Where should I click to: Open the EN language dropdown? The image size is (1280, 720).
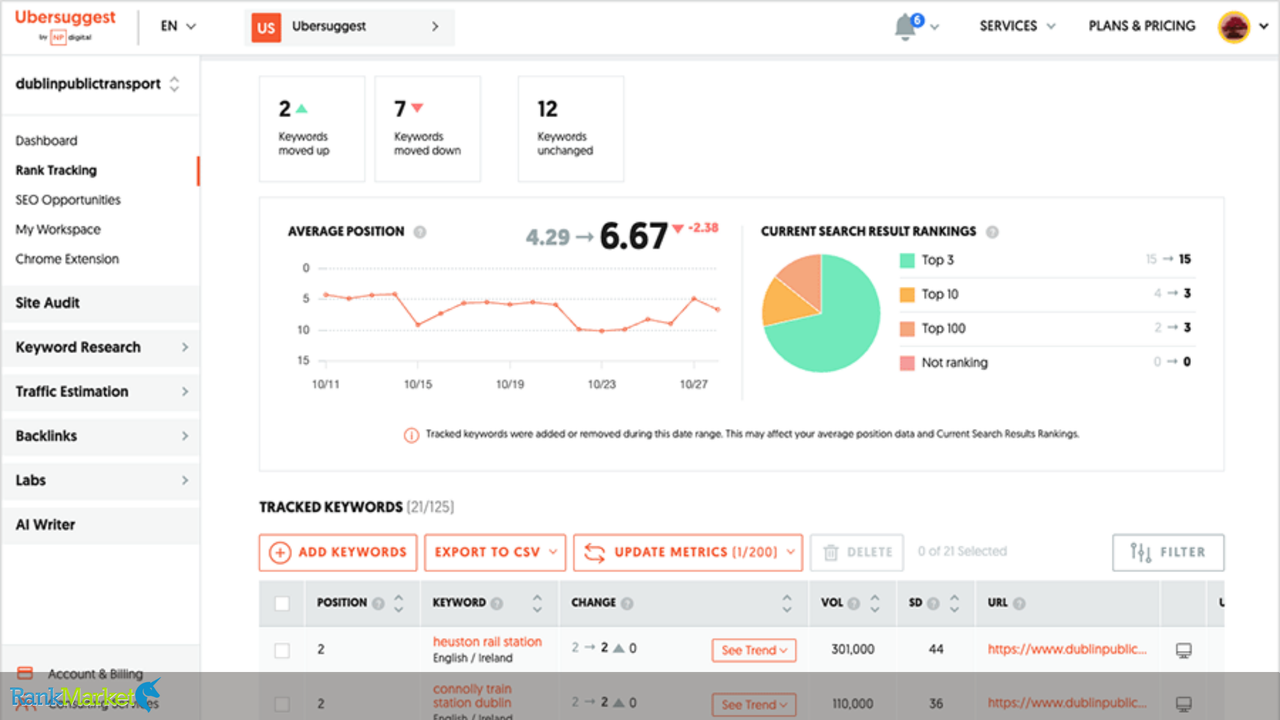(178, 27)
